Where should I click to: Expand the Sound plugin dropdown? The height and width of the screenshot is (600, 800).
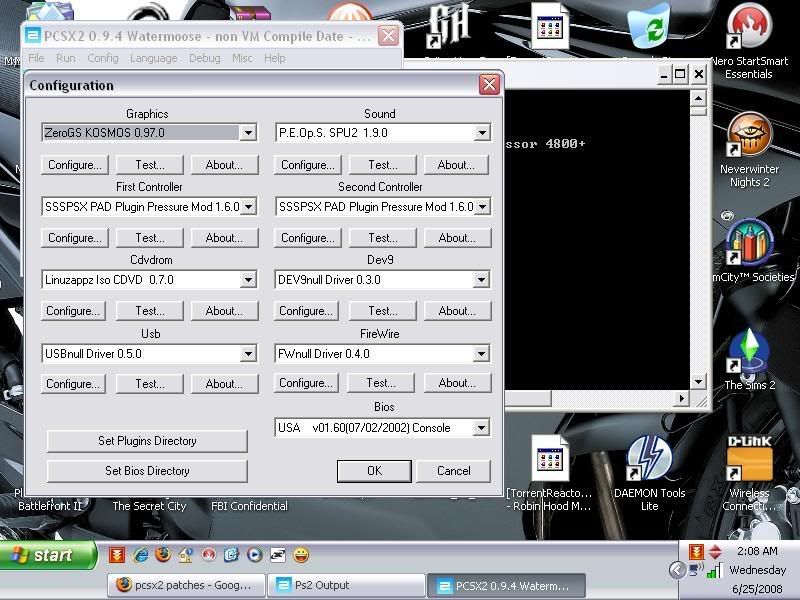pos(482,133)
